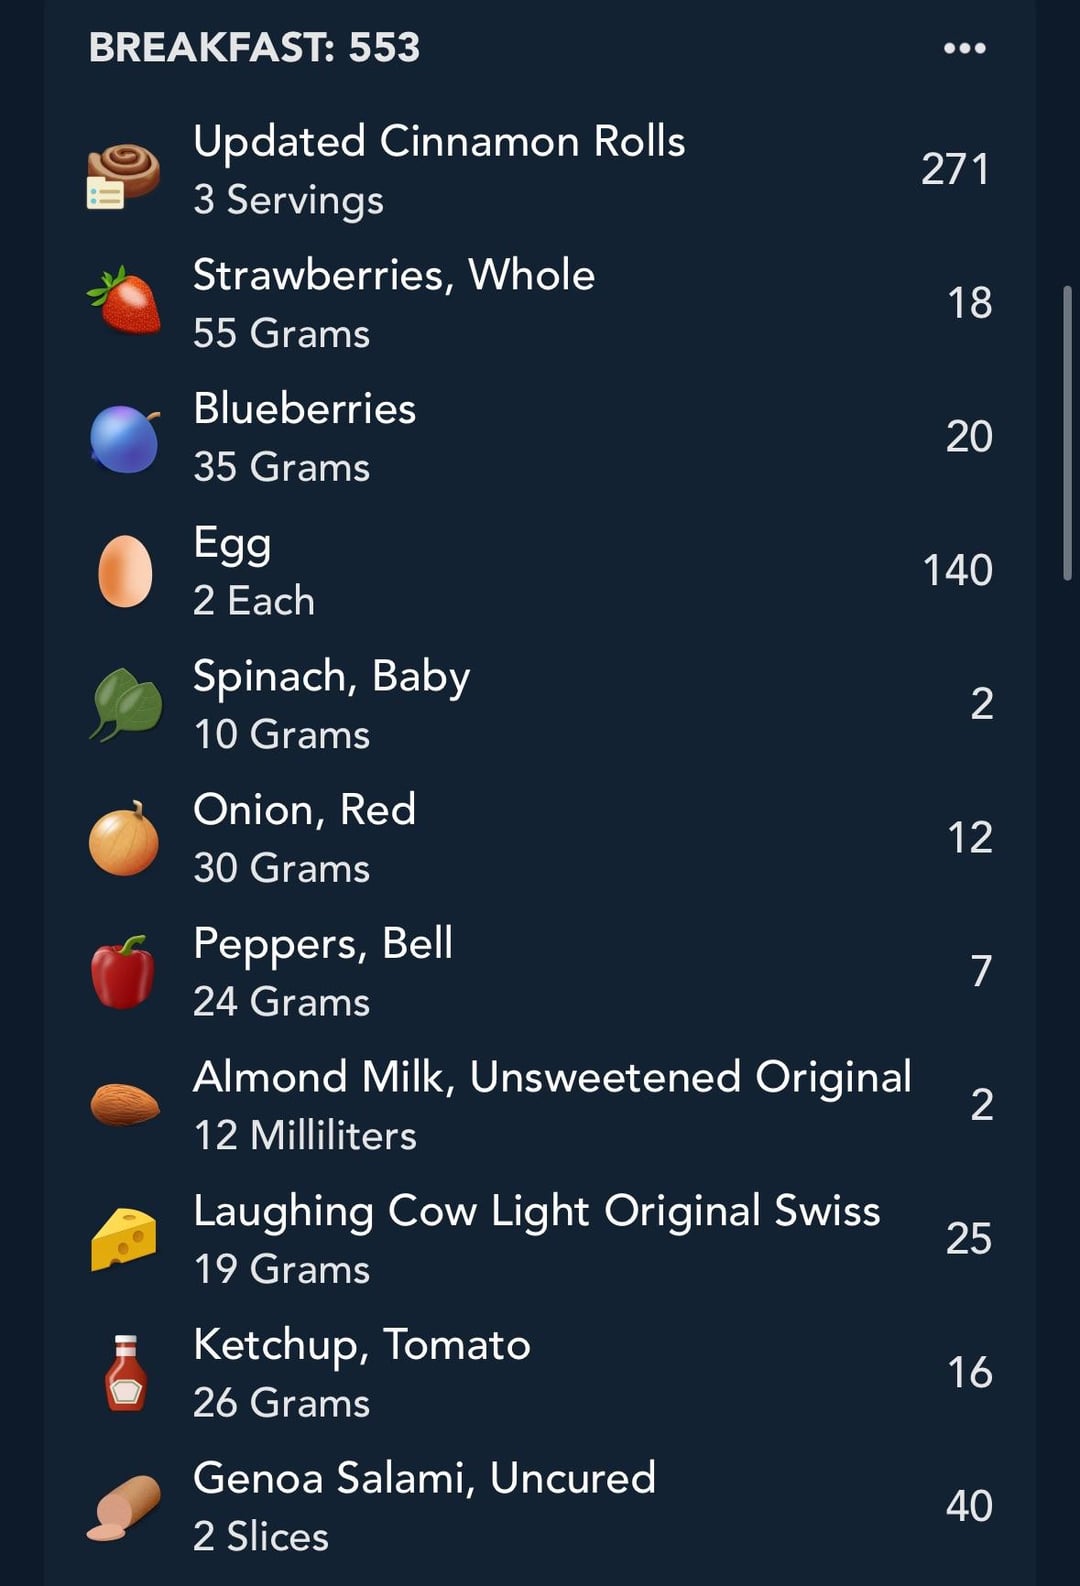This screenshot has height=1586, width=1080.
Task: Tap the red onion icon
Action: pos(124,839)
